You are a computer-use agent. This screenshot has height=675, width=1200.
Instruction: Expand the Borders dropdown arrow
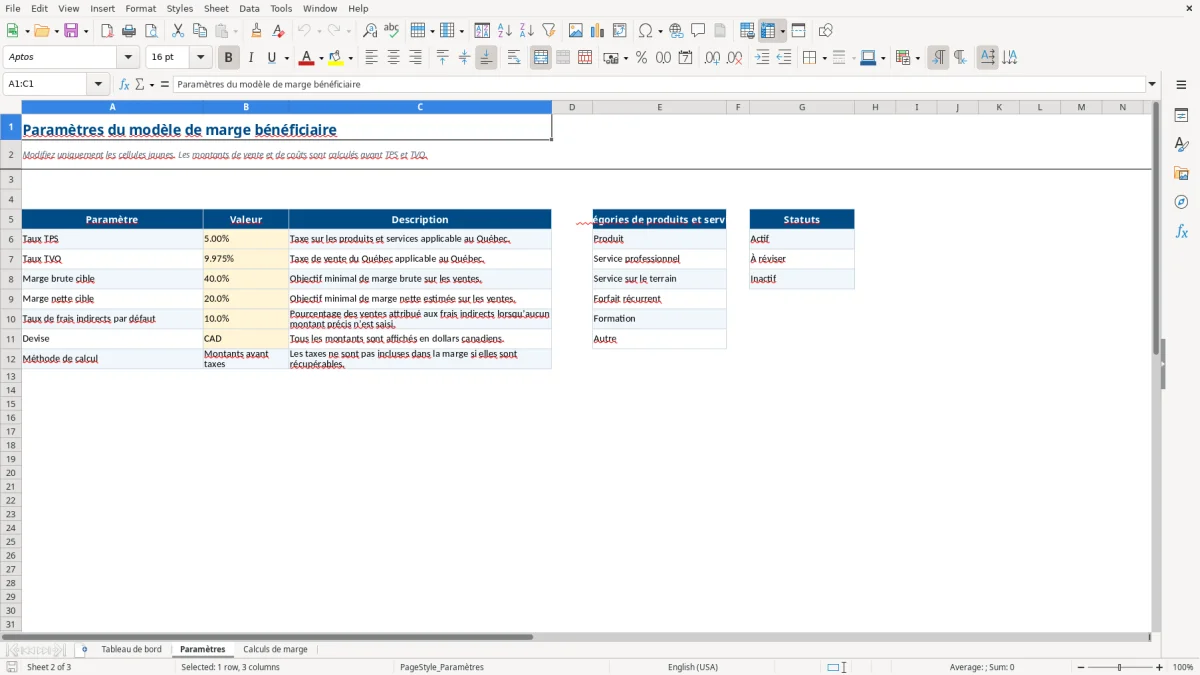pyautogui.click(x=824, y=58)
